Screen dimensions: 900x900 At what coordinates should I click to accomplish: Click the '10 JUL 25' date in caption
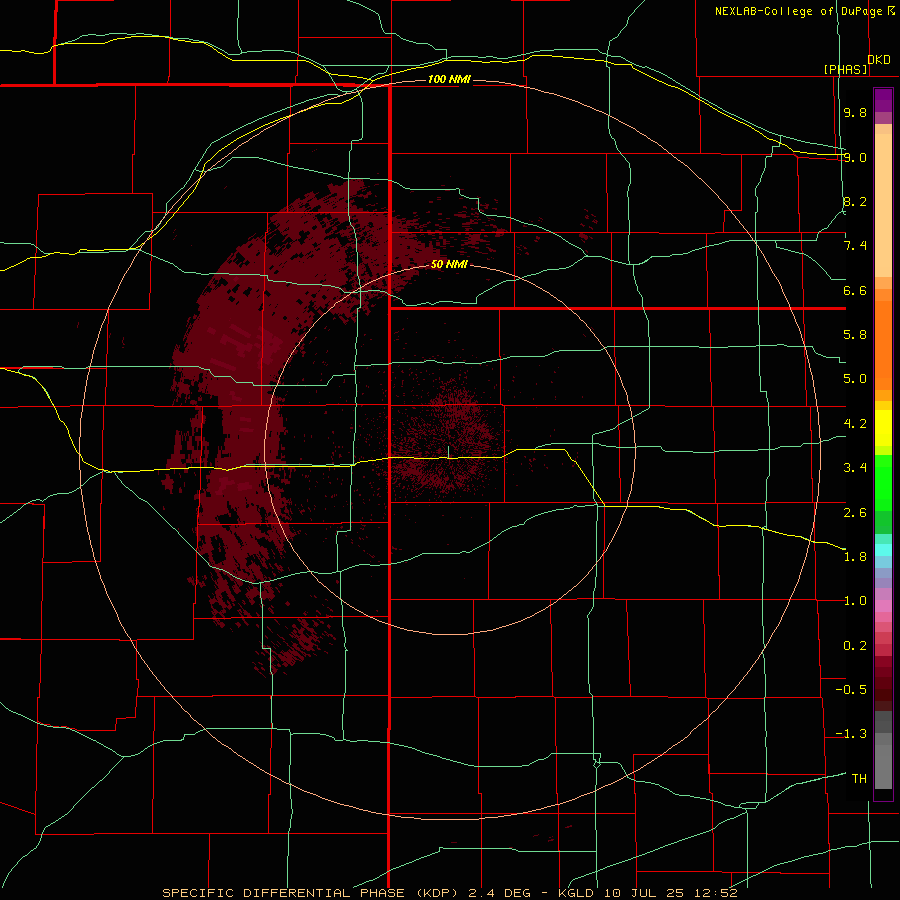pyautogui.click(x=645, y=893)
